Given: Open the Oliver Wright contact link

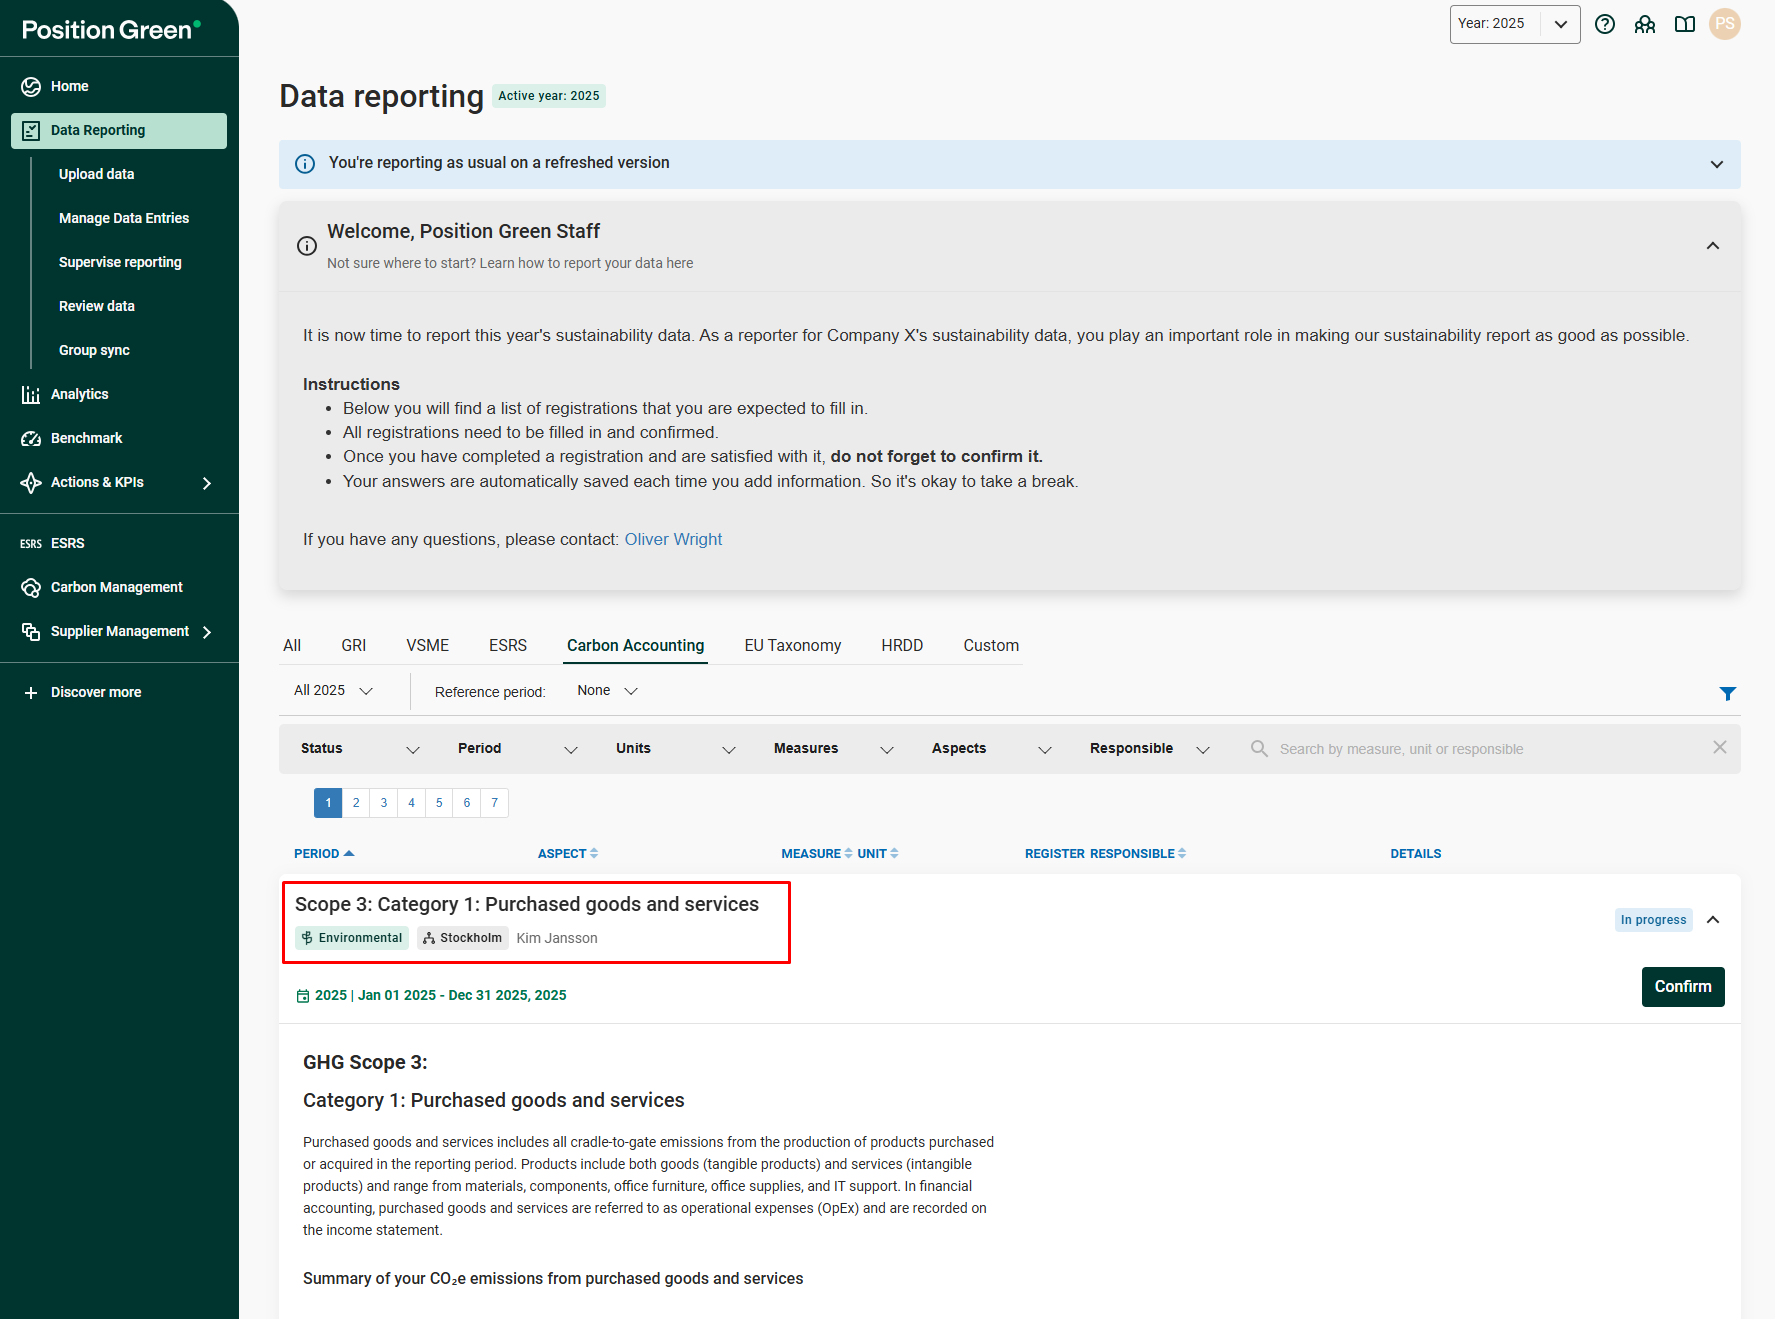Looking at the screenshot, I should coord(673,540).
